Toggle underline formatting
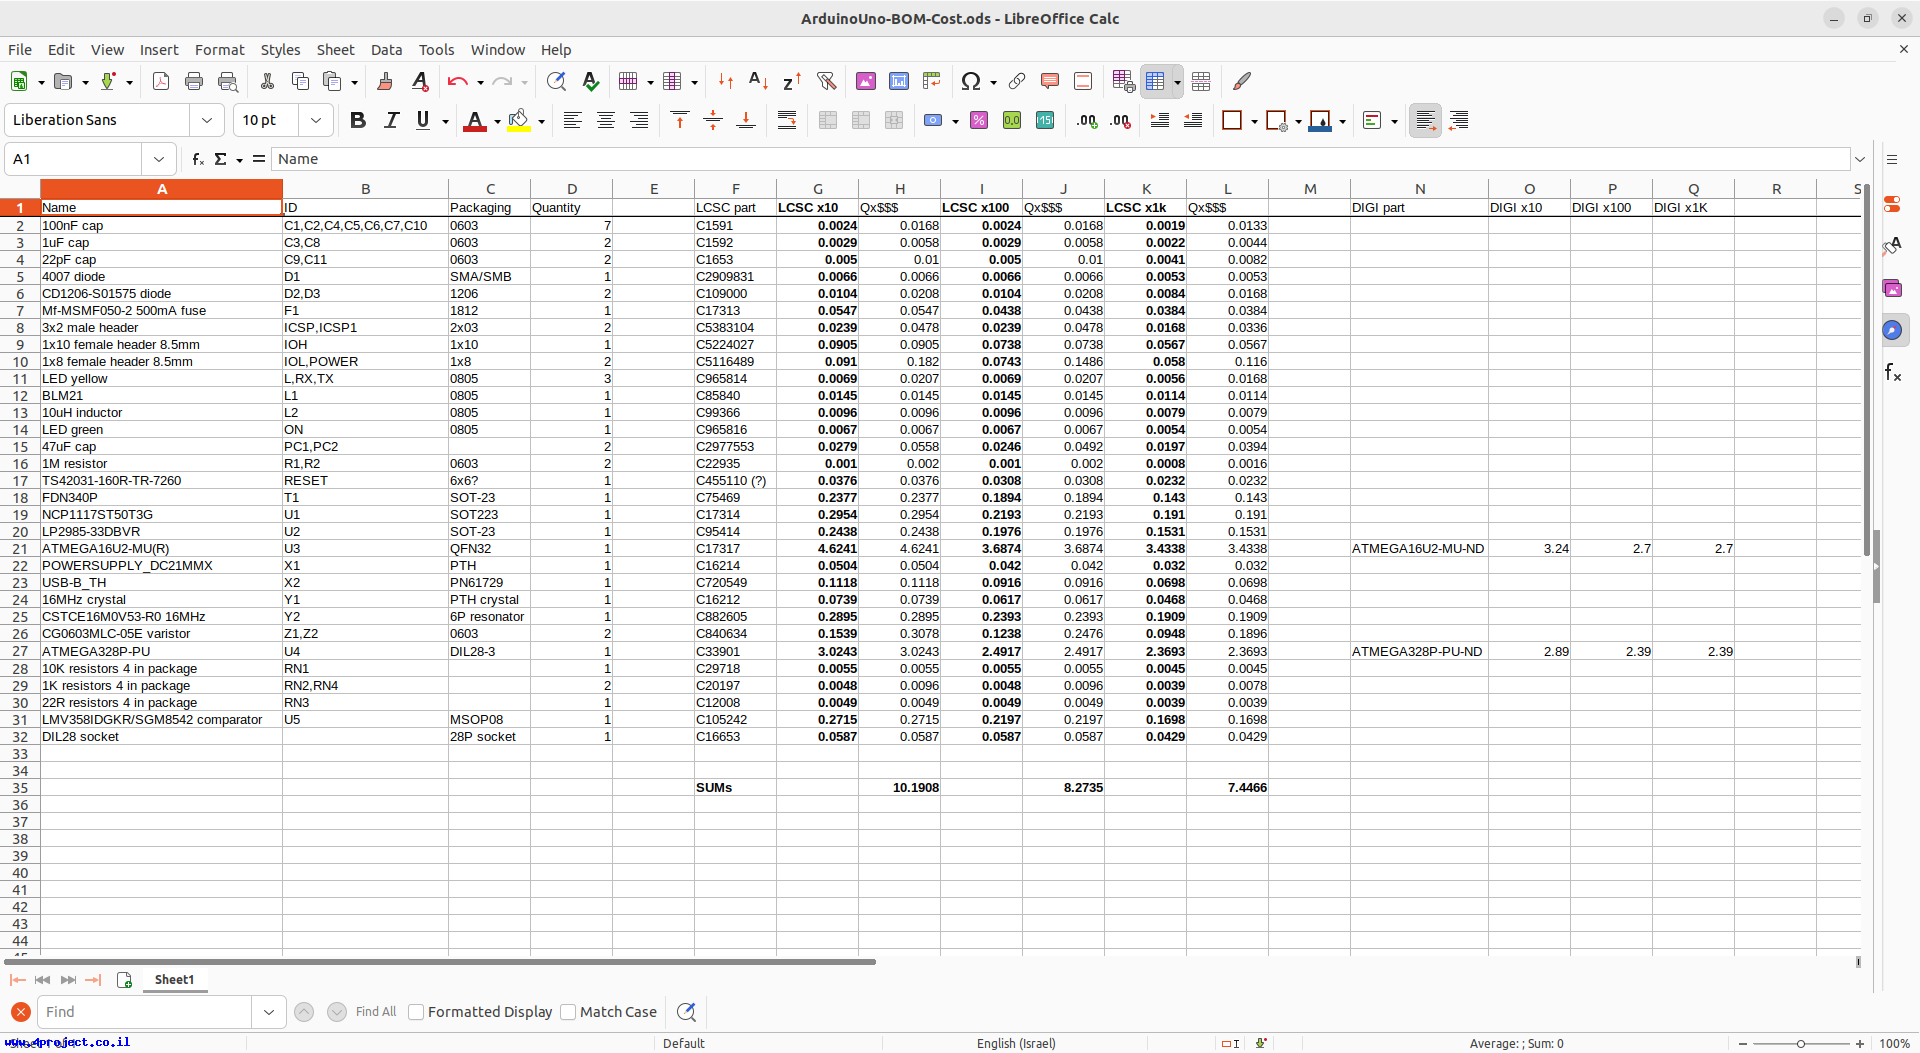1920x1053 pixels. [423, 120]
